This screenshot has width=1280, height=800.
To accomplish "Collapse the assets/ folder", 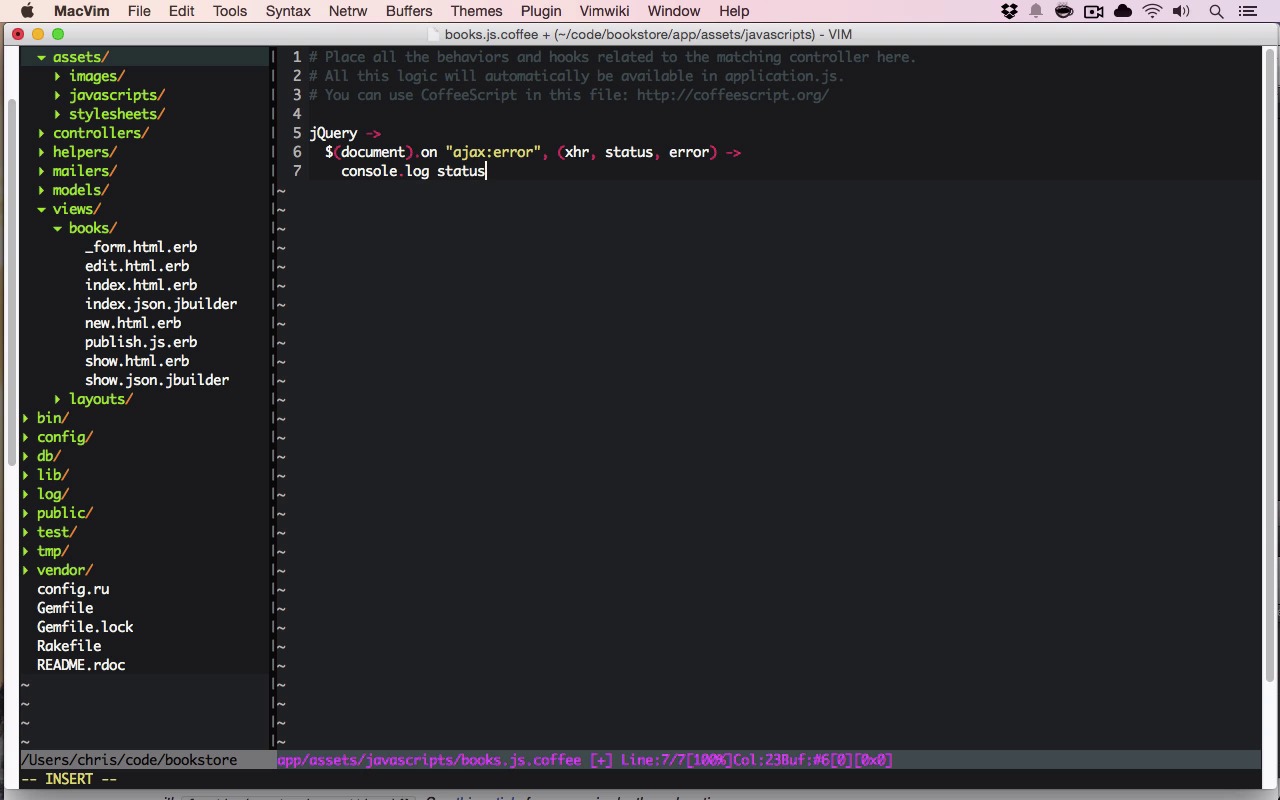I will coord(41,57).
